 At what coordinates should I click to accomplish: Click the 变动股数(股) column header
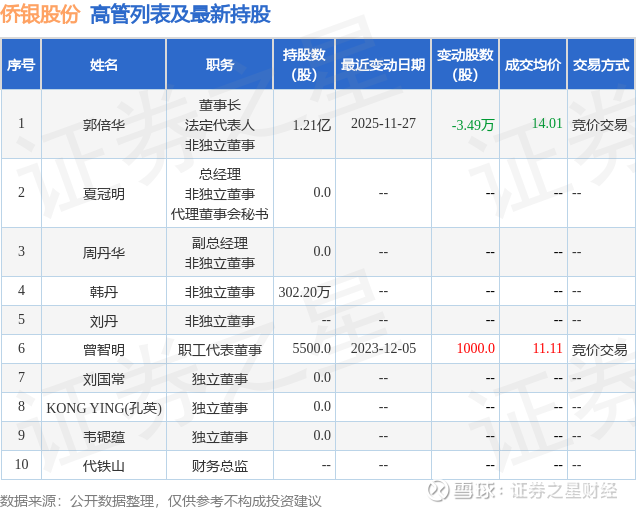click(465, 64)
